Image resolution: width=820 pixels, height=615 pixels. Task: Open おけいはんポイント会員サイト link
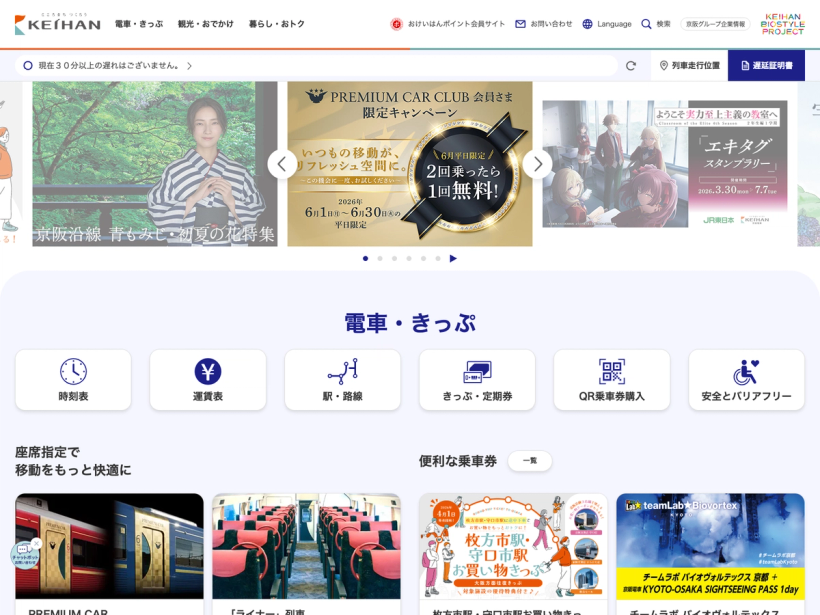coord(456,24)
